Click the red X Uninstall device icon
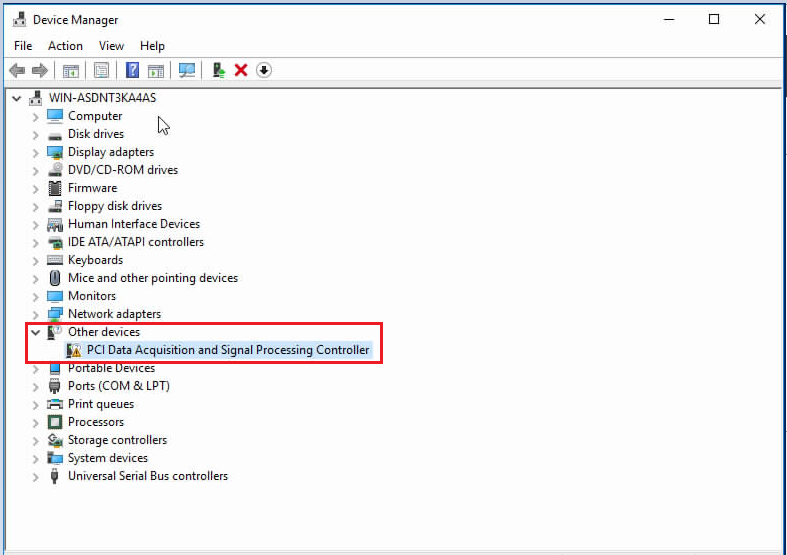Image resolution: width=787 pixels, height=555 pixels. click(241, 70)
